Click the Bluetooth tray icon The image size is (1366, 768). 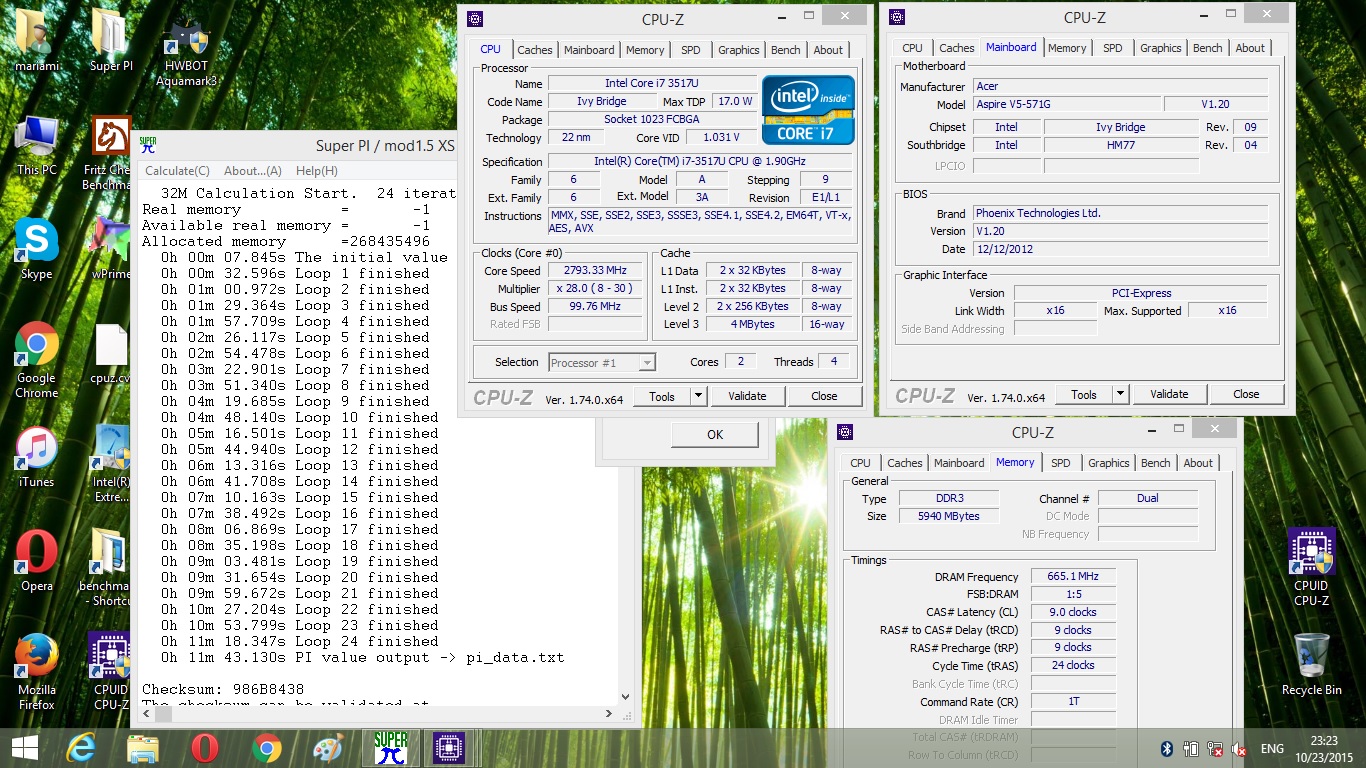1166,749
